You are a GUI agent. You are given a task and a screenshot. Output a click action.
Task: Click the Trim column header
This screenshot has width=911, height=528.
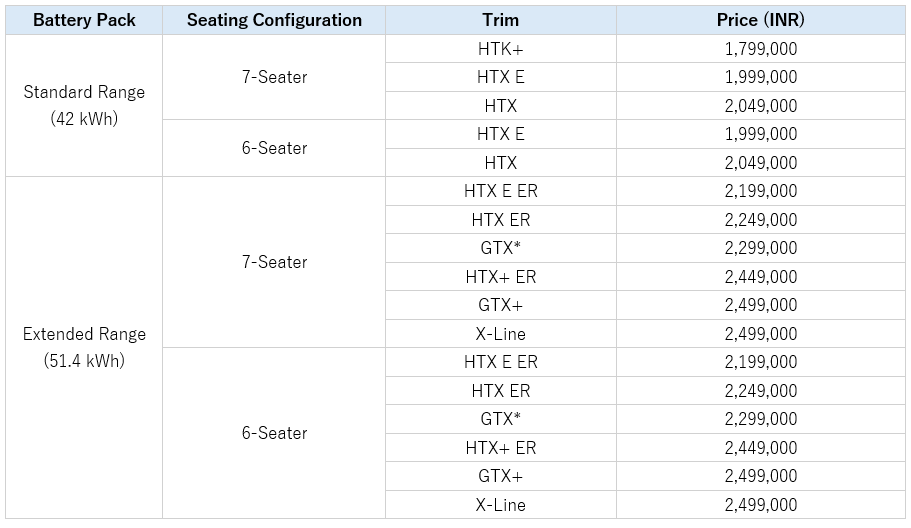[x=500, y=20]
